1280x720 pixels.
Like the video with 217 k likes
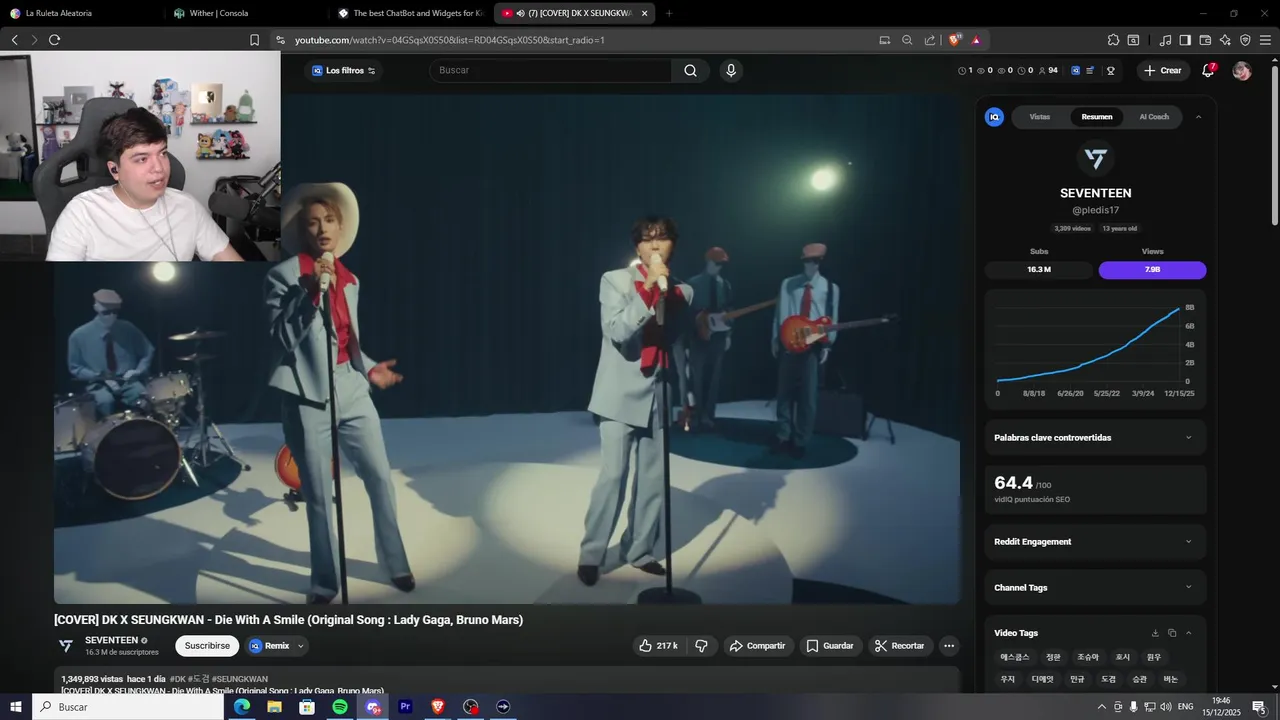coord(658,646)
